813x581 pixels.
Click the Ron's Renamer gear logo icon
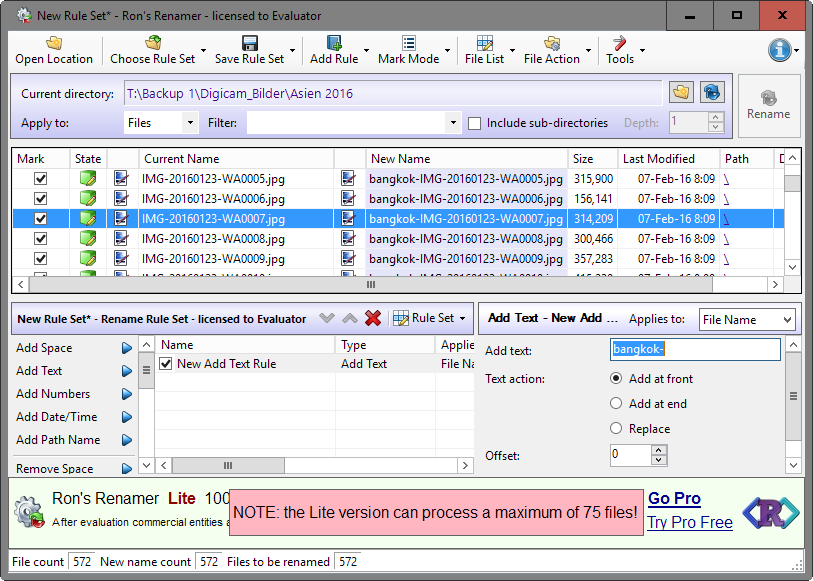click(x=29, y=512)
